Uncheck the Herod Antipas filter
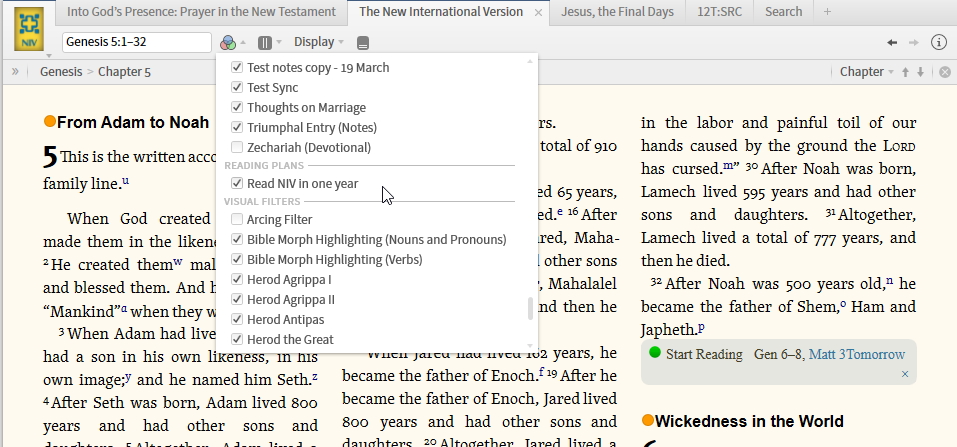 [237, 319]
